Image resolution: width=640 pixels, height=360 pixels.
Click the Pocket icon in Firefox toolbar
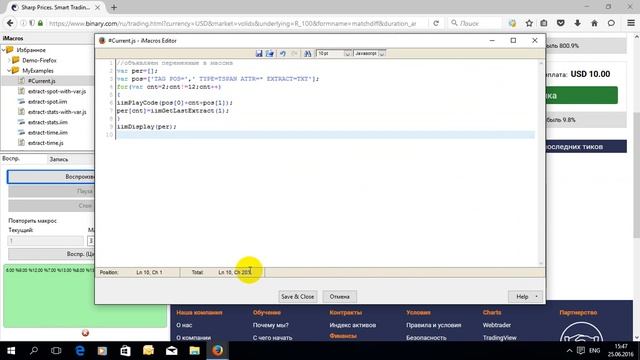(560, 23)
